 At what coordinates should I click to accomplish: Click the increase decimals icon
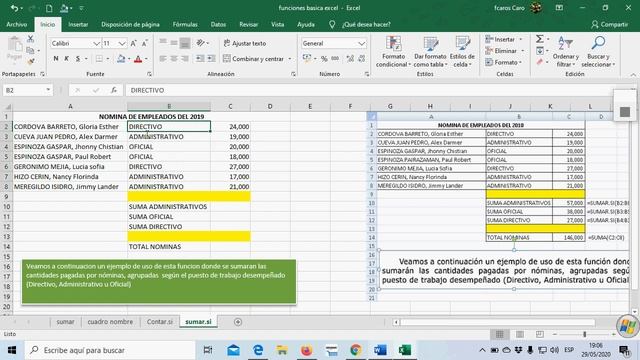pos(350,59)
